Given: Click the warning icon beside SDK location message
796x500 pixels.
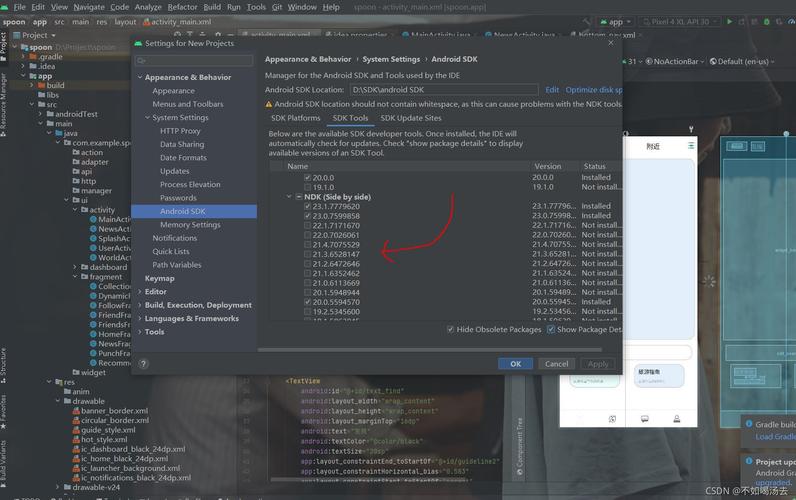Looking at the screenshot, I should point(269,104).
